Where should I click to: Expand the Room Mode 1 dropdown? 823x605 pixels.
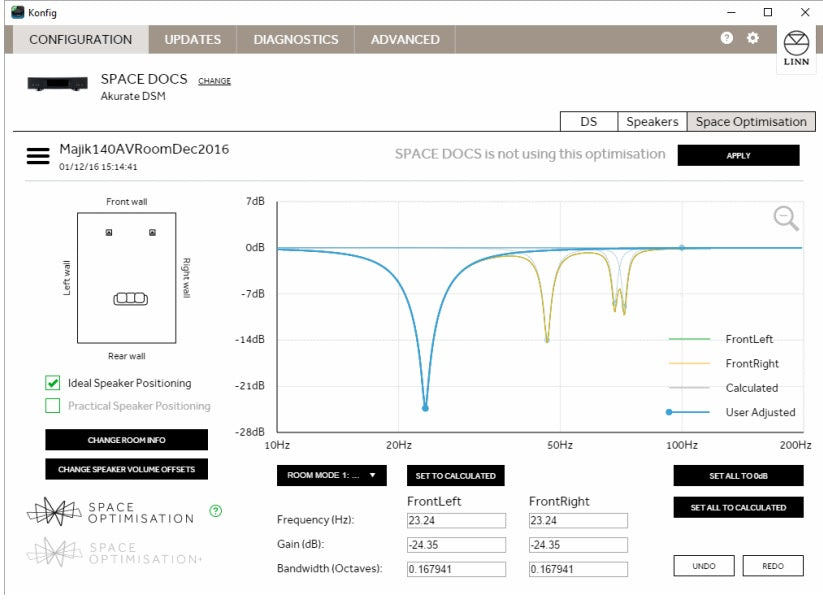pyautogui.click(x=331, y=476)
